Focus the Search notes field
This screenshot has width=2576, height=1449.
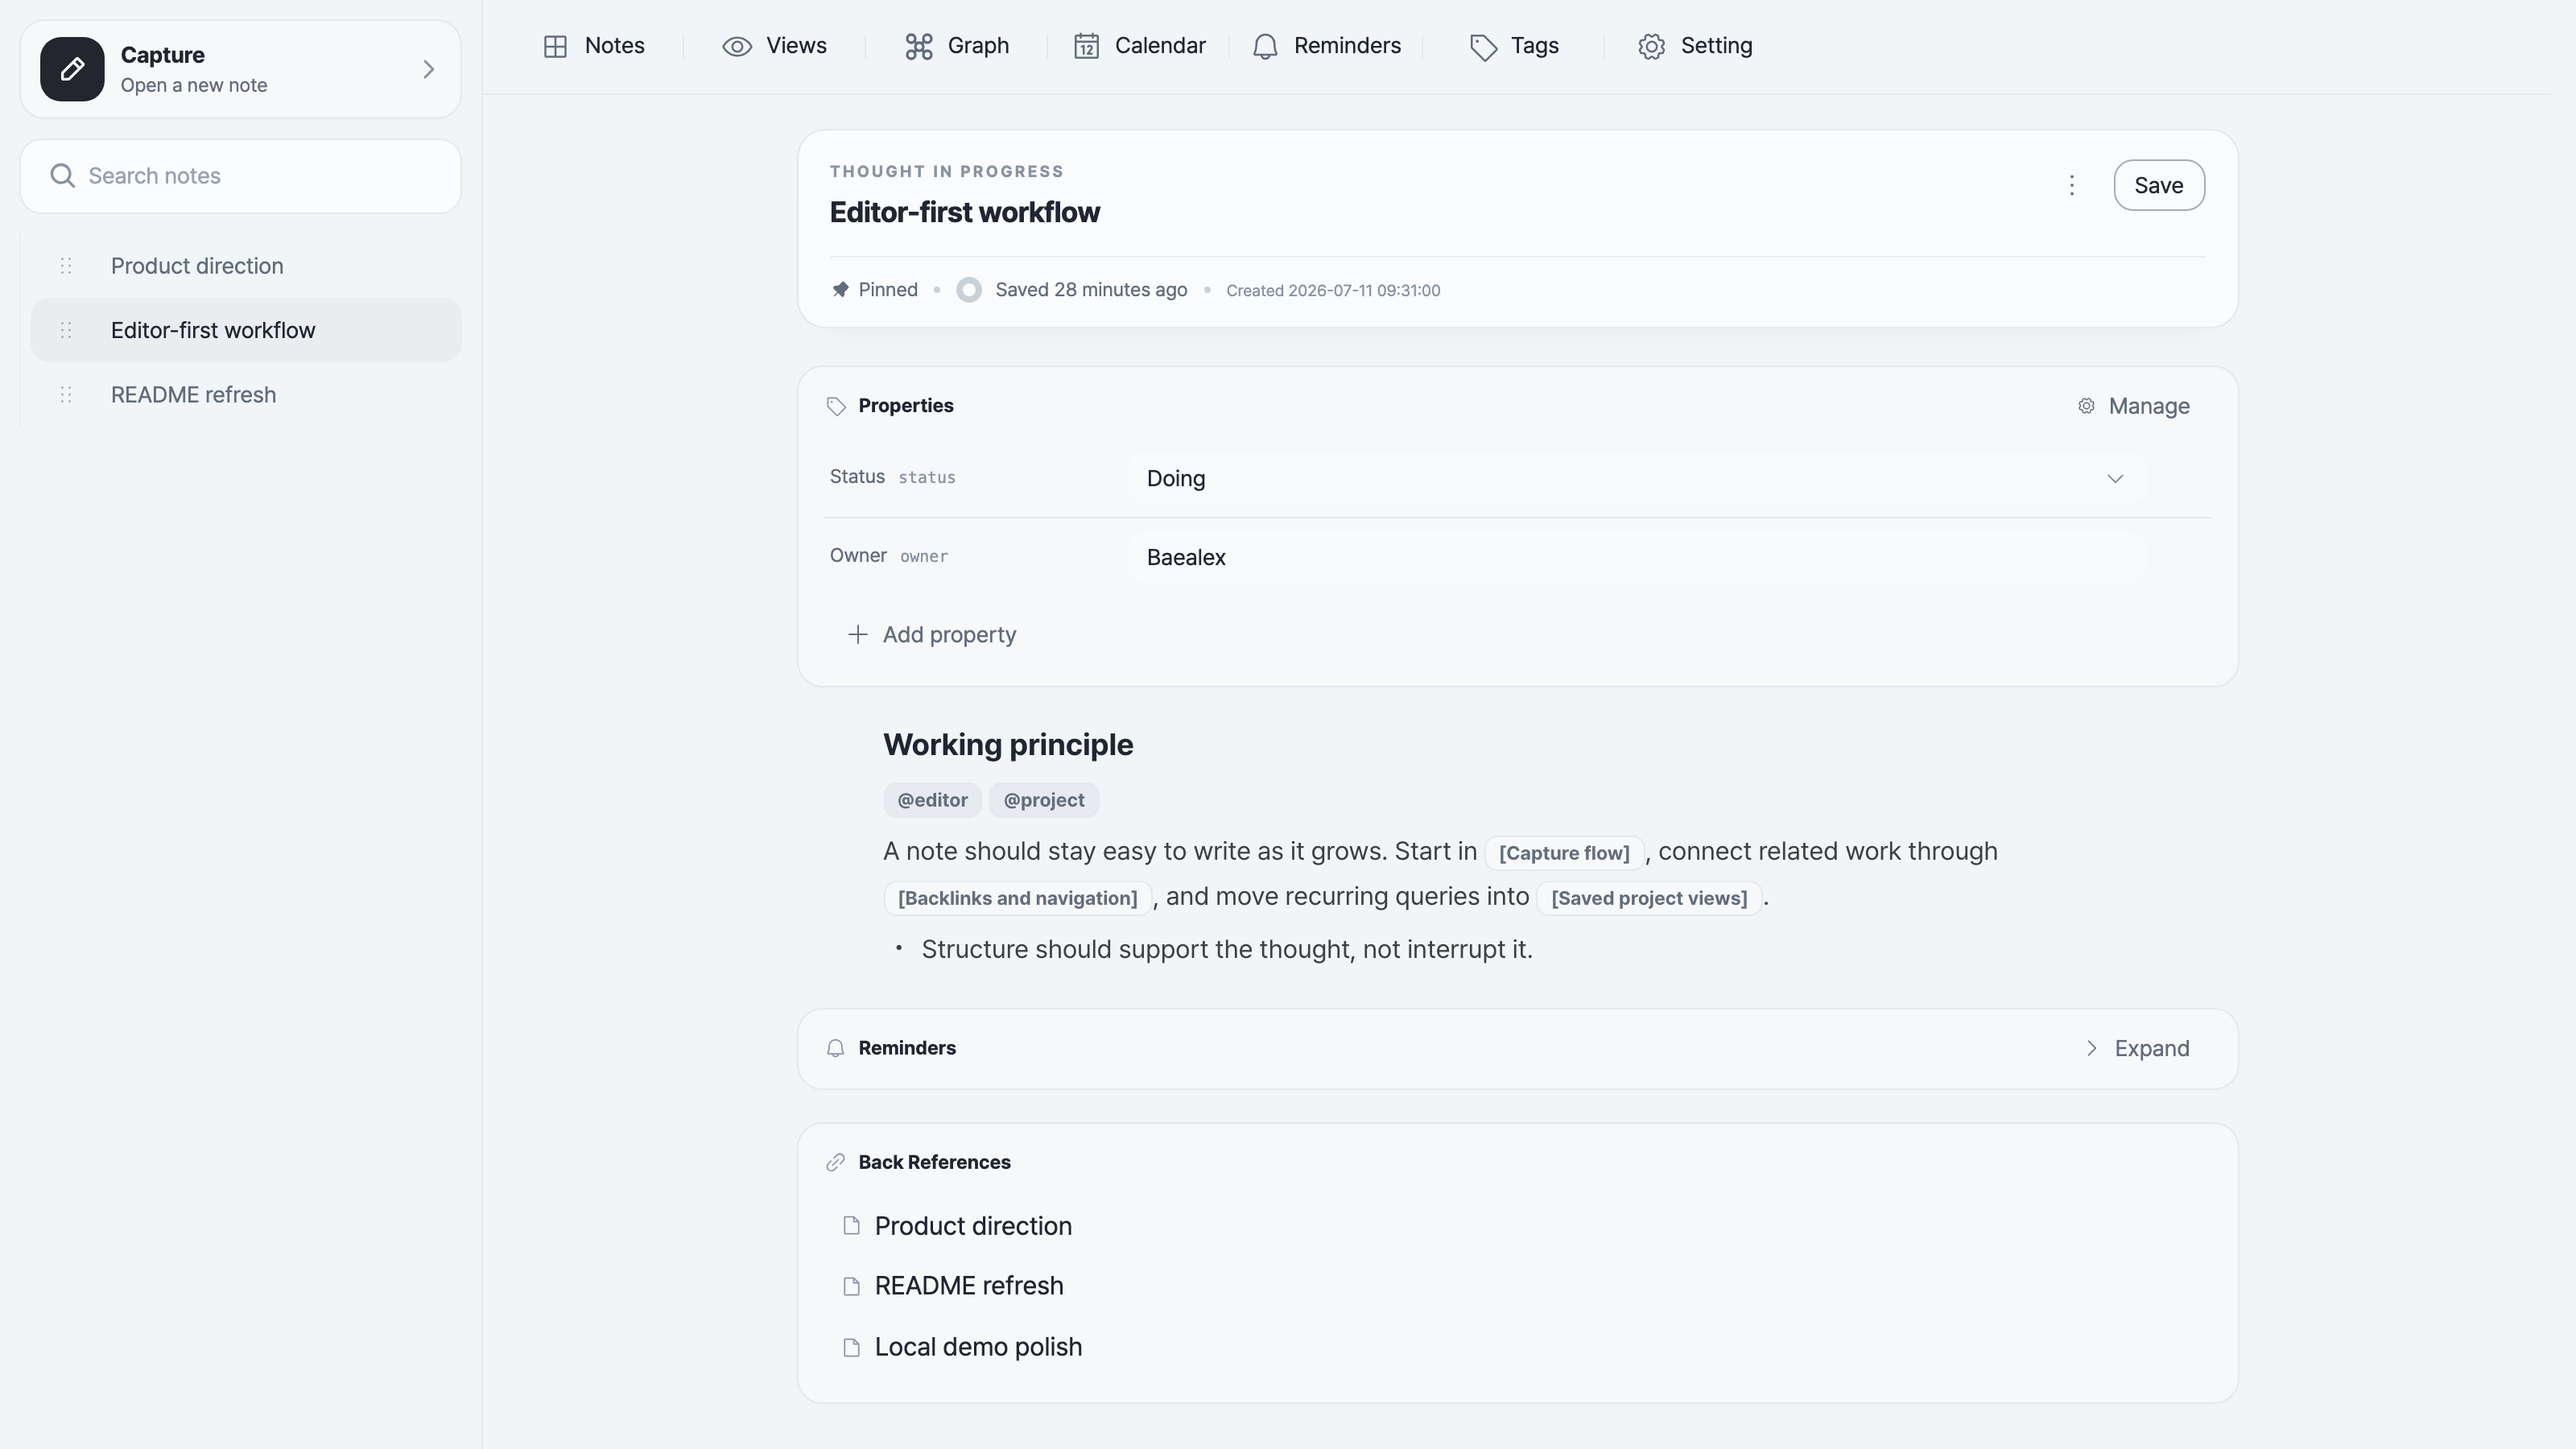240,176
